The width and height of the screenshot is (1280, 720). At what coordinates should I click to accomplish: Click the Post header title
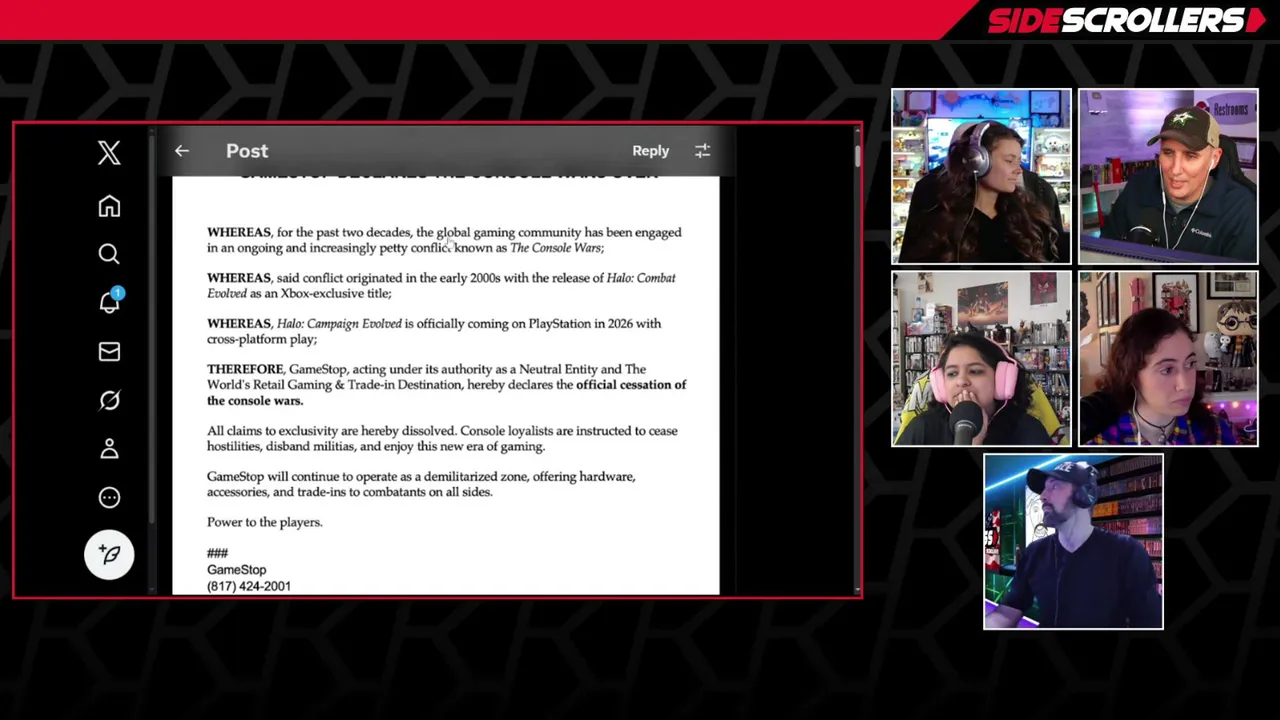[x=247, y=151]
